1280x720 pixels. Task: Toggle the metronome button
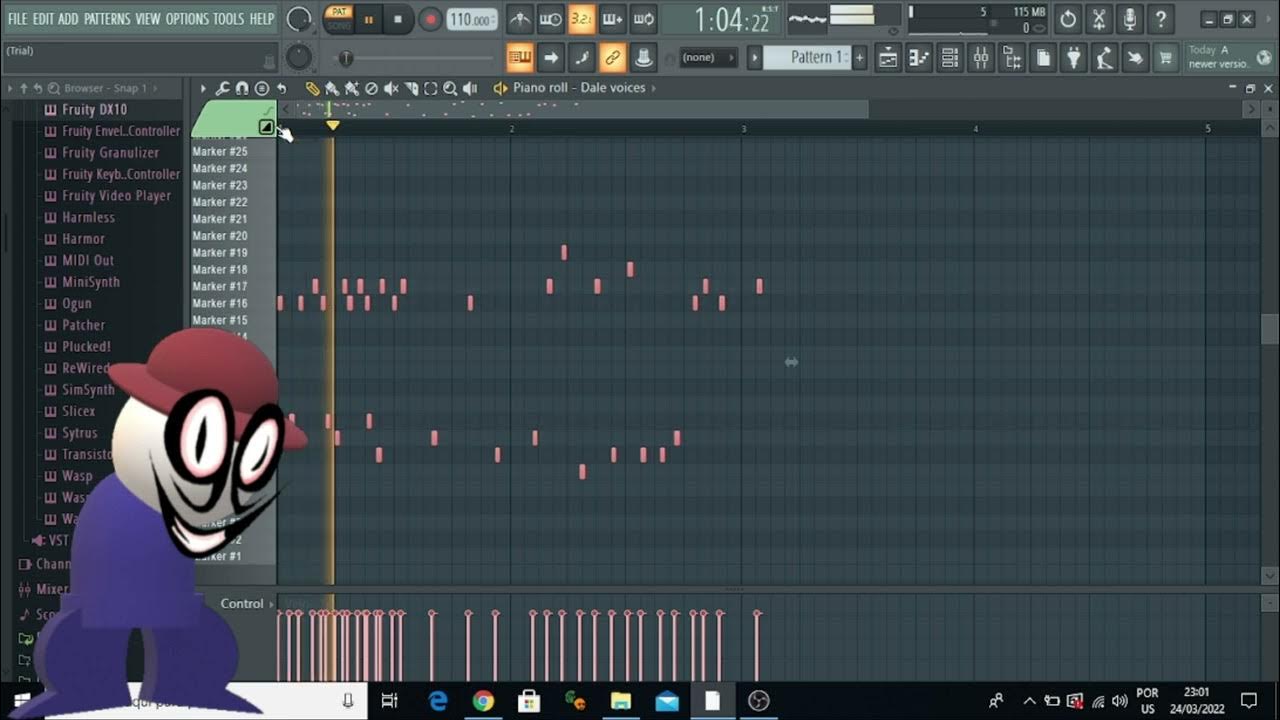[x=520, y=19]
